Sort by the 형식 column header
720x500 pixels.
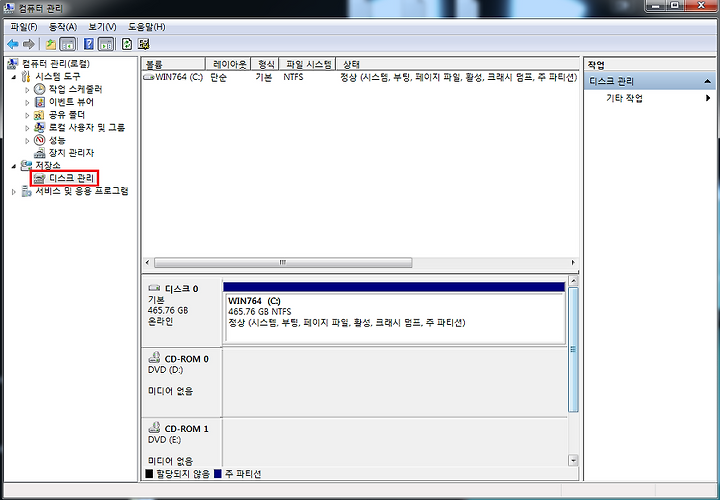pos(265,64)
